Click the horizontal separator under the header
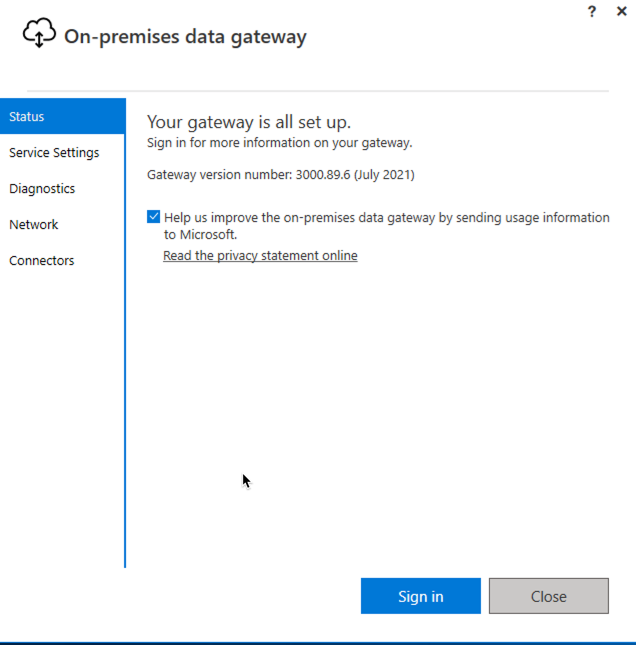 (318, 91)
